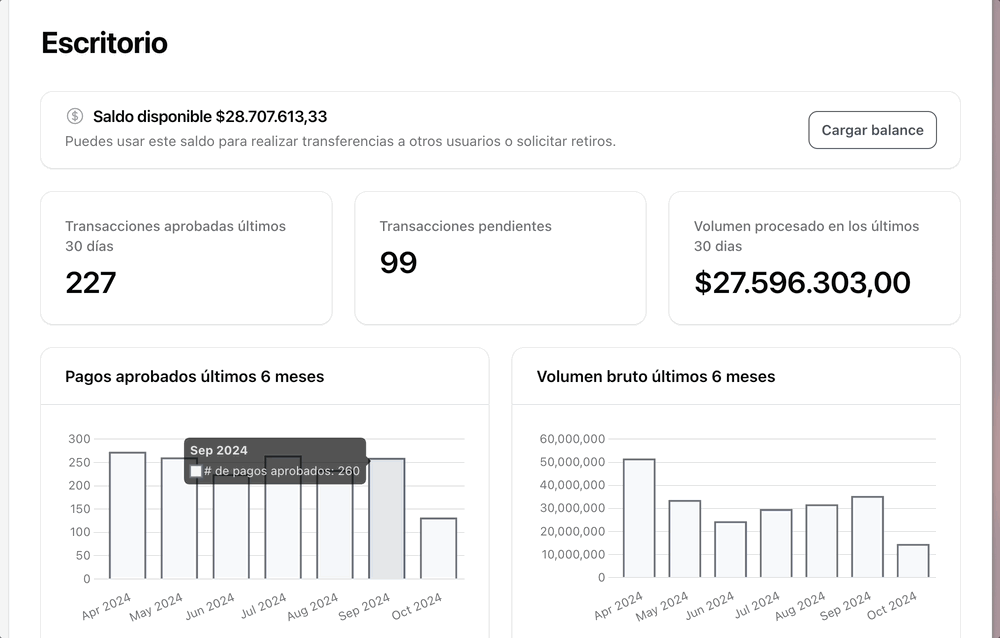Open the Transacciones aprobadas últimos 30 días card
1000x638 pixels.
tap(186, 258)
